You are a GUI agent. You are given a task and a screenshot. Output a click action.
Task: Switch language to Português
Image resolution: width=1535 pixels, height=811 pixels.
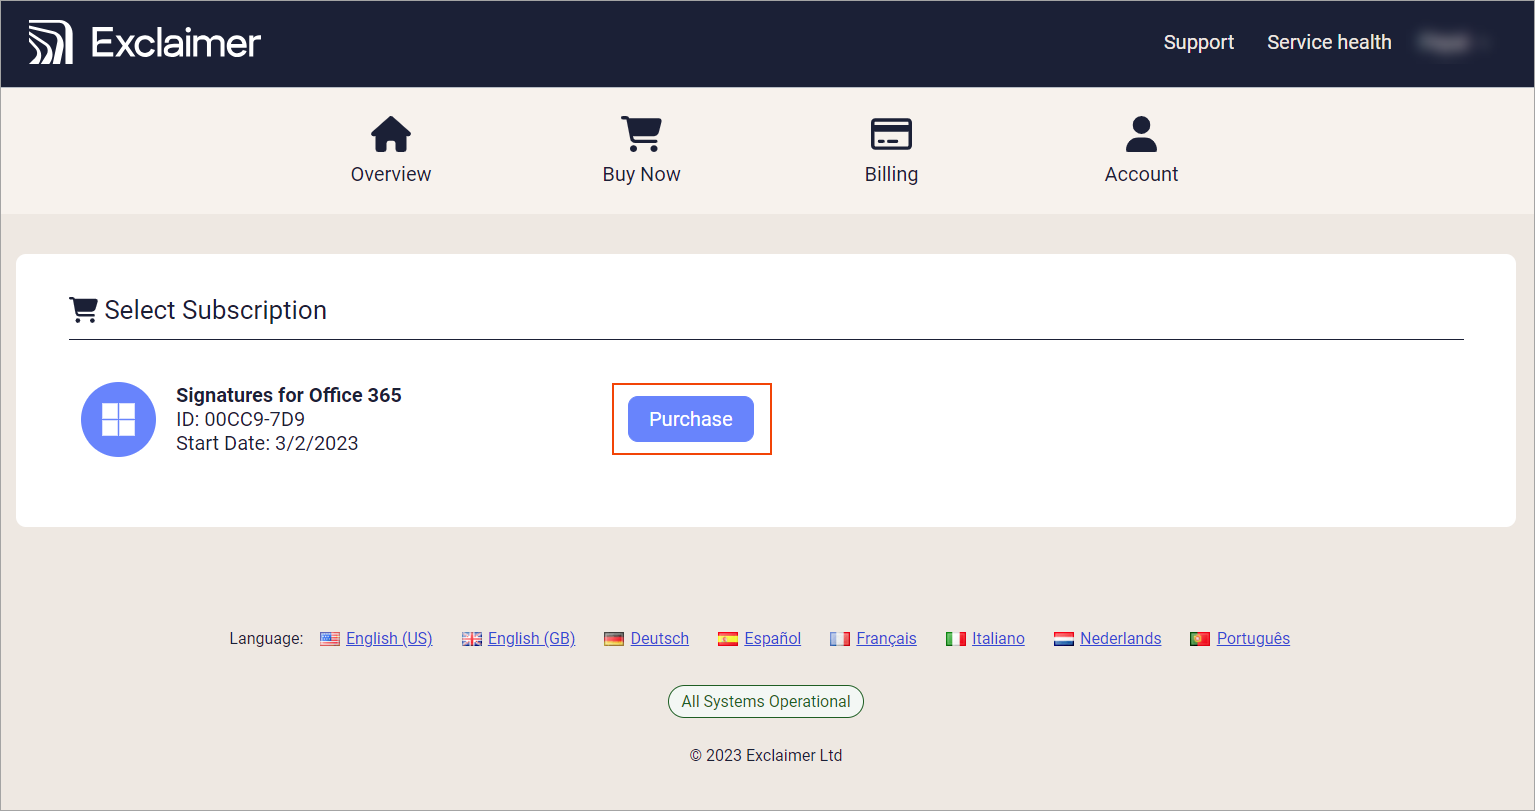[1253, 638]
